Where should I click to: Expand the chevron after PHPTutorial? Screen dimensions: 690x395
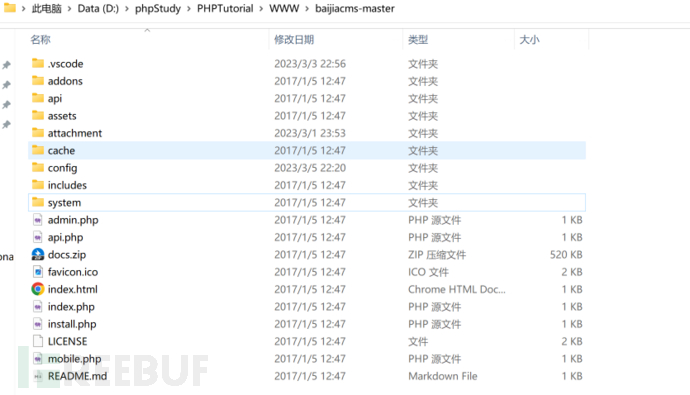[x=261, y=9]
